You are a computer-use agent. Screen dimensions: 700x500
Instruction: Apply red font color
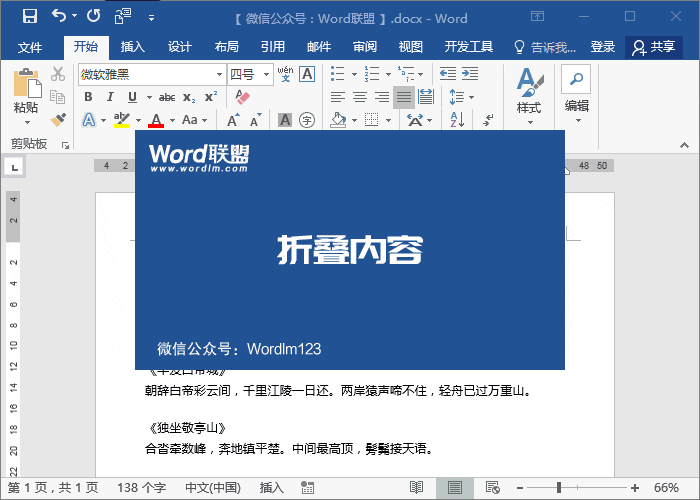click(156, 120)
